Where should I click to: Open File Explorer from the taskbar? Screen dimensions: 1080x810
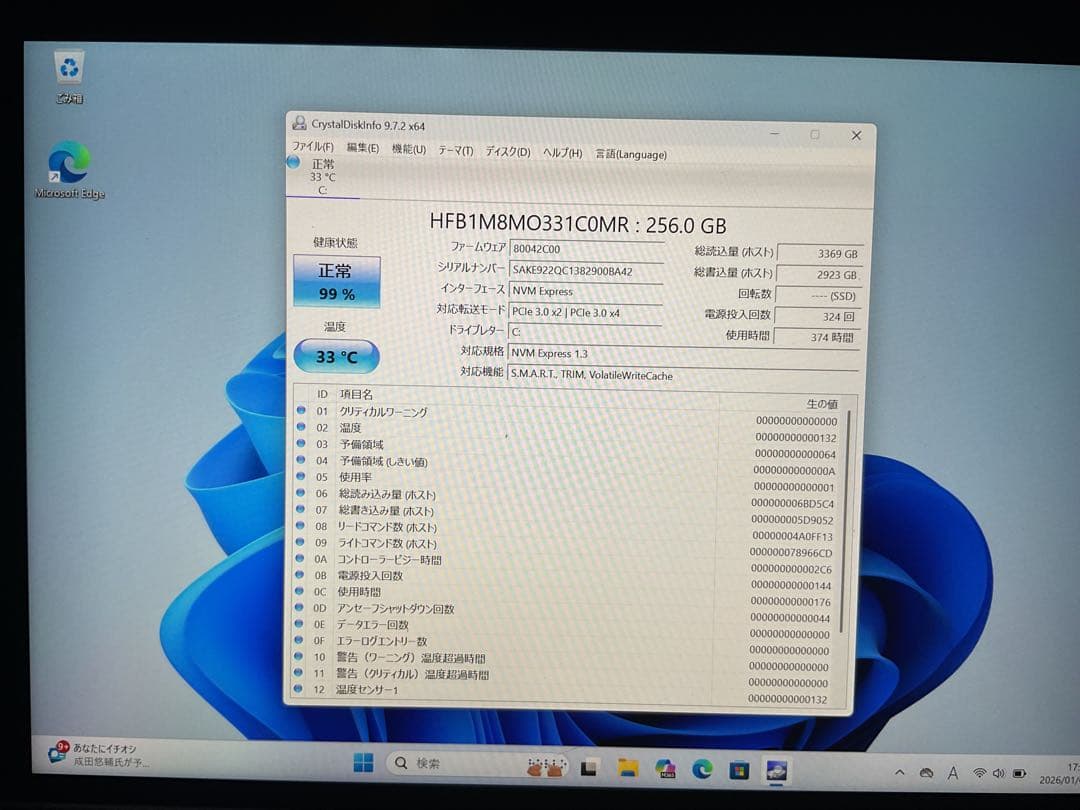(x=627, y=767)
